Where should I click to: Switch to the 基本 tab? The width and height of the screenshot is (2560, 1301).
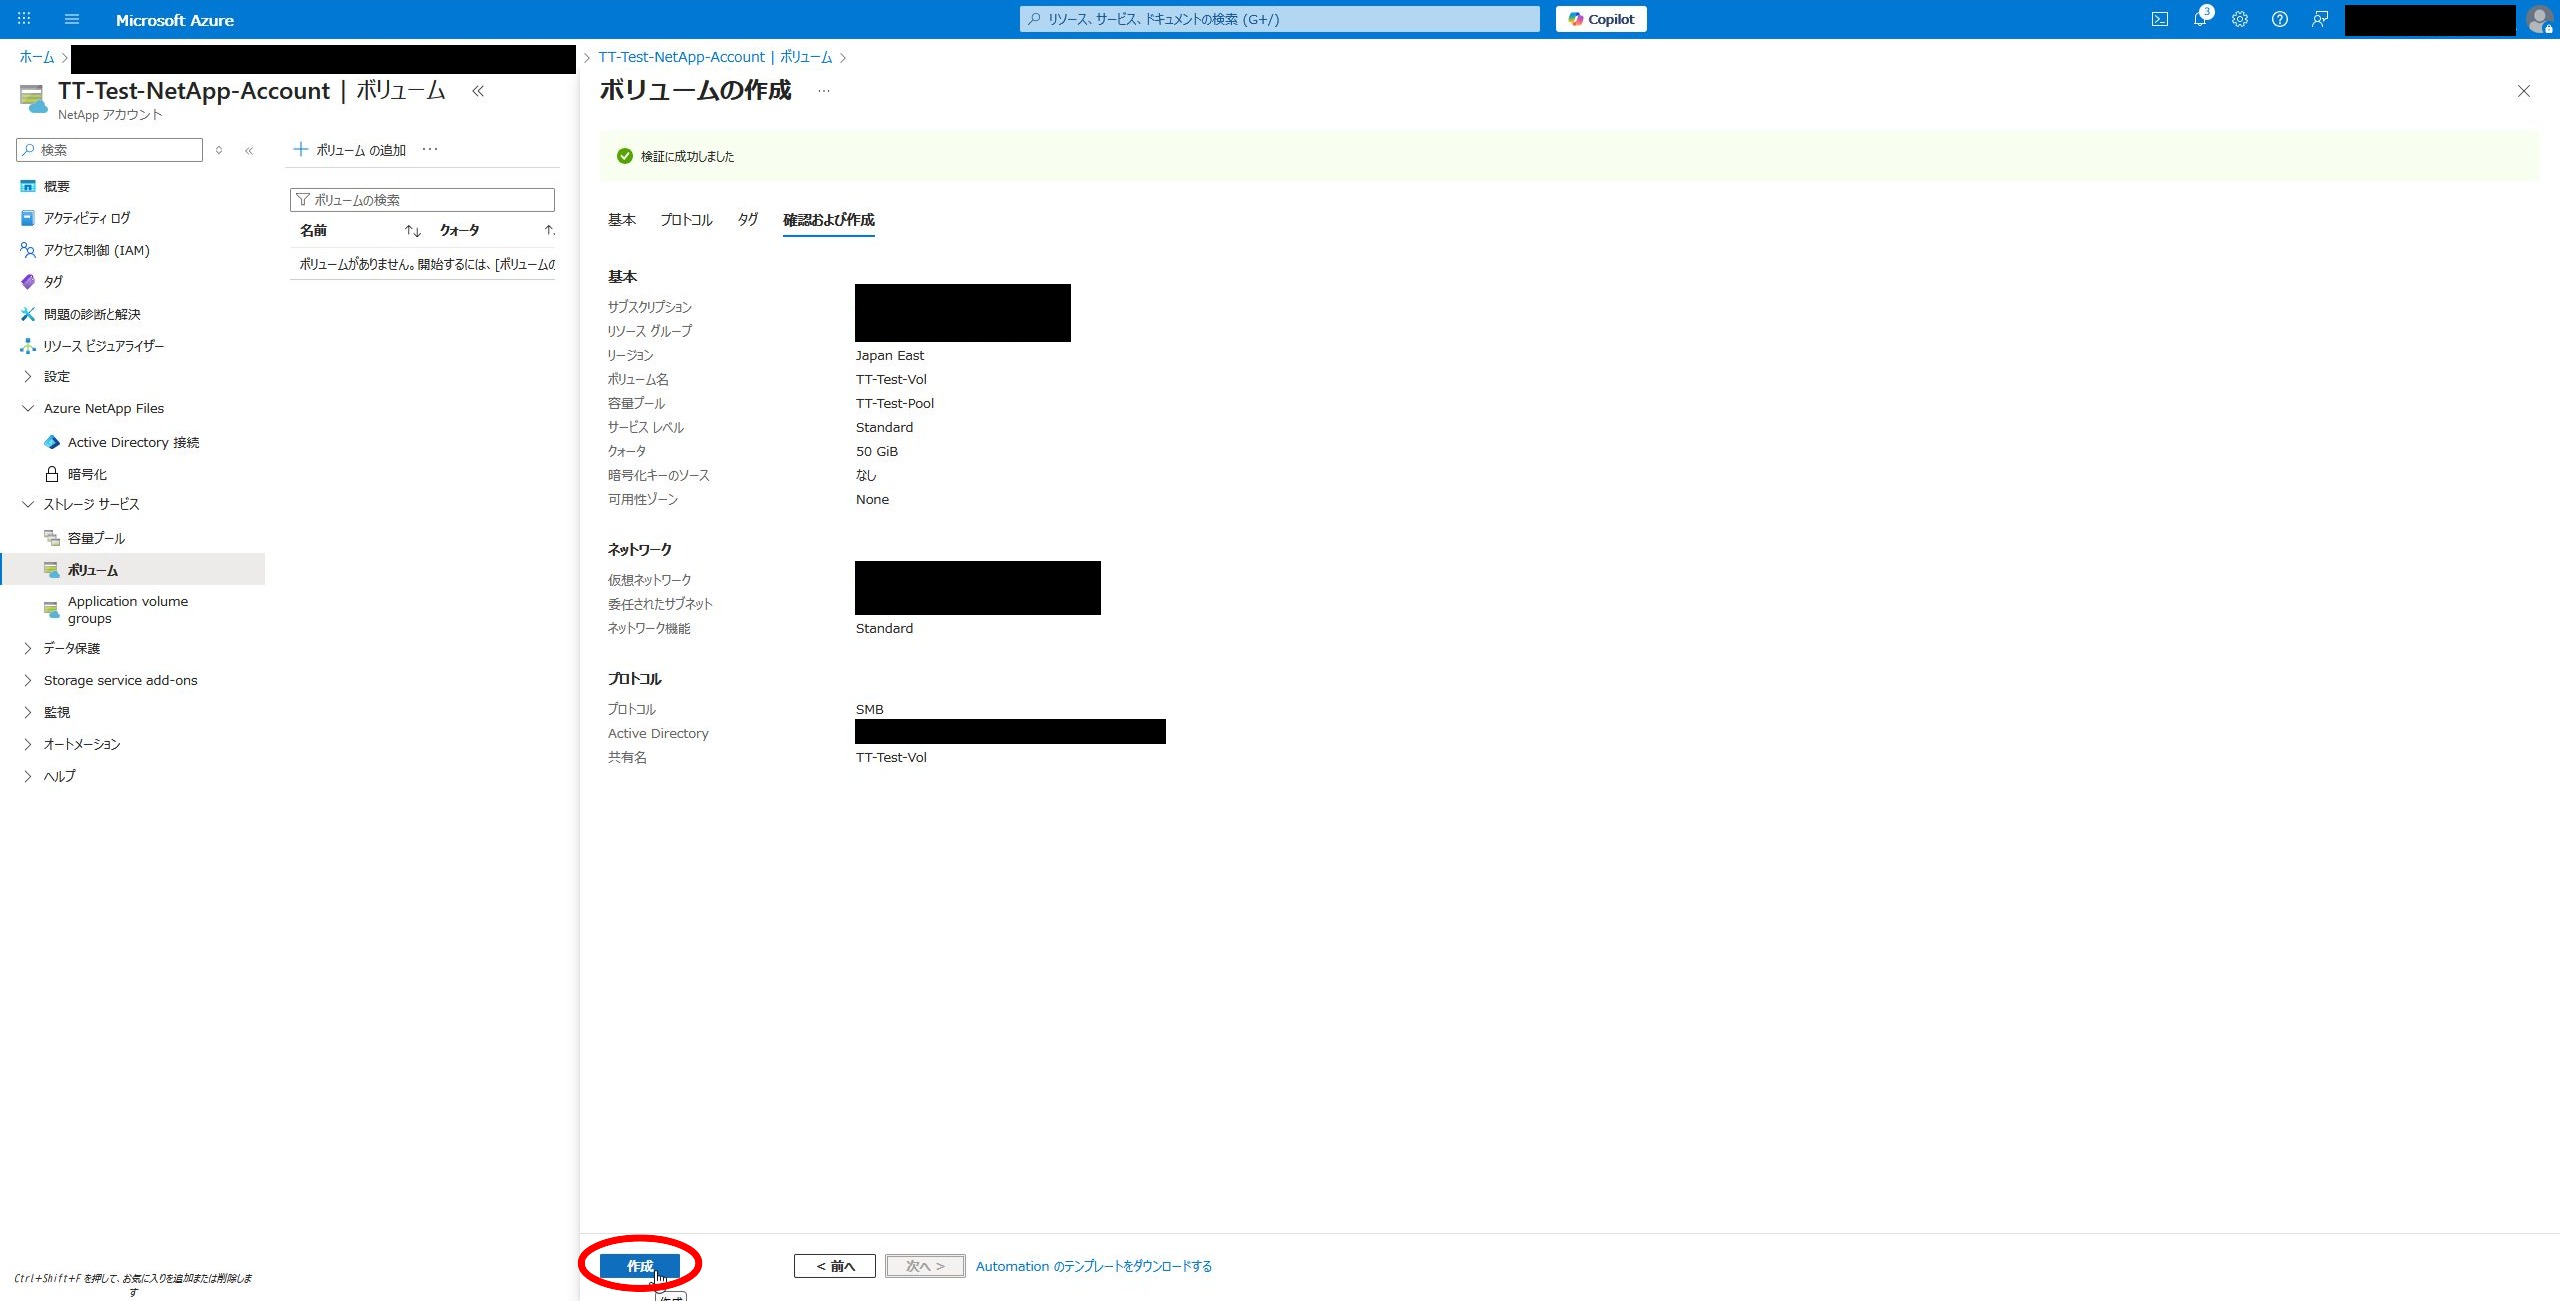[622, 220]
